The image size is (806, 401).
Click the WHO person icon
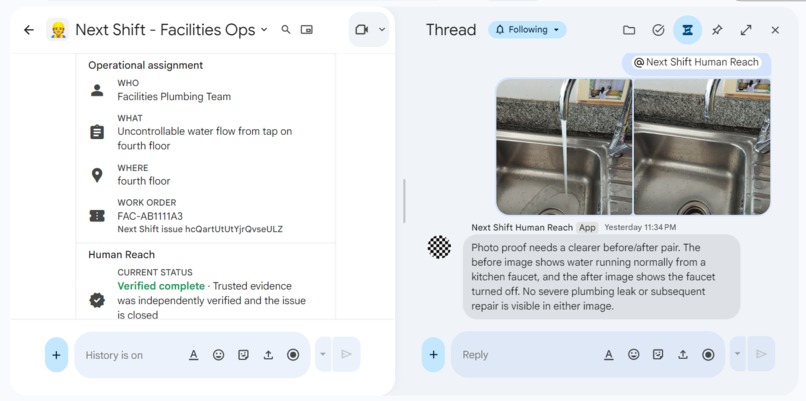(97, 90)
